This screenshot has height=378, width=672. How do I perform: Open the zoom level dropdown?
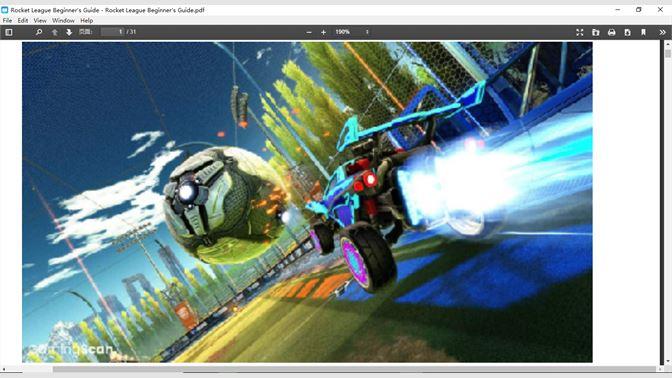pos(351,32)
